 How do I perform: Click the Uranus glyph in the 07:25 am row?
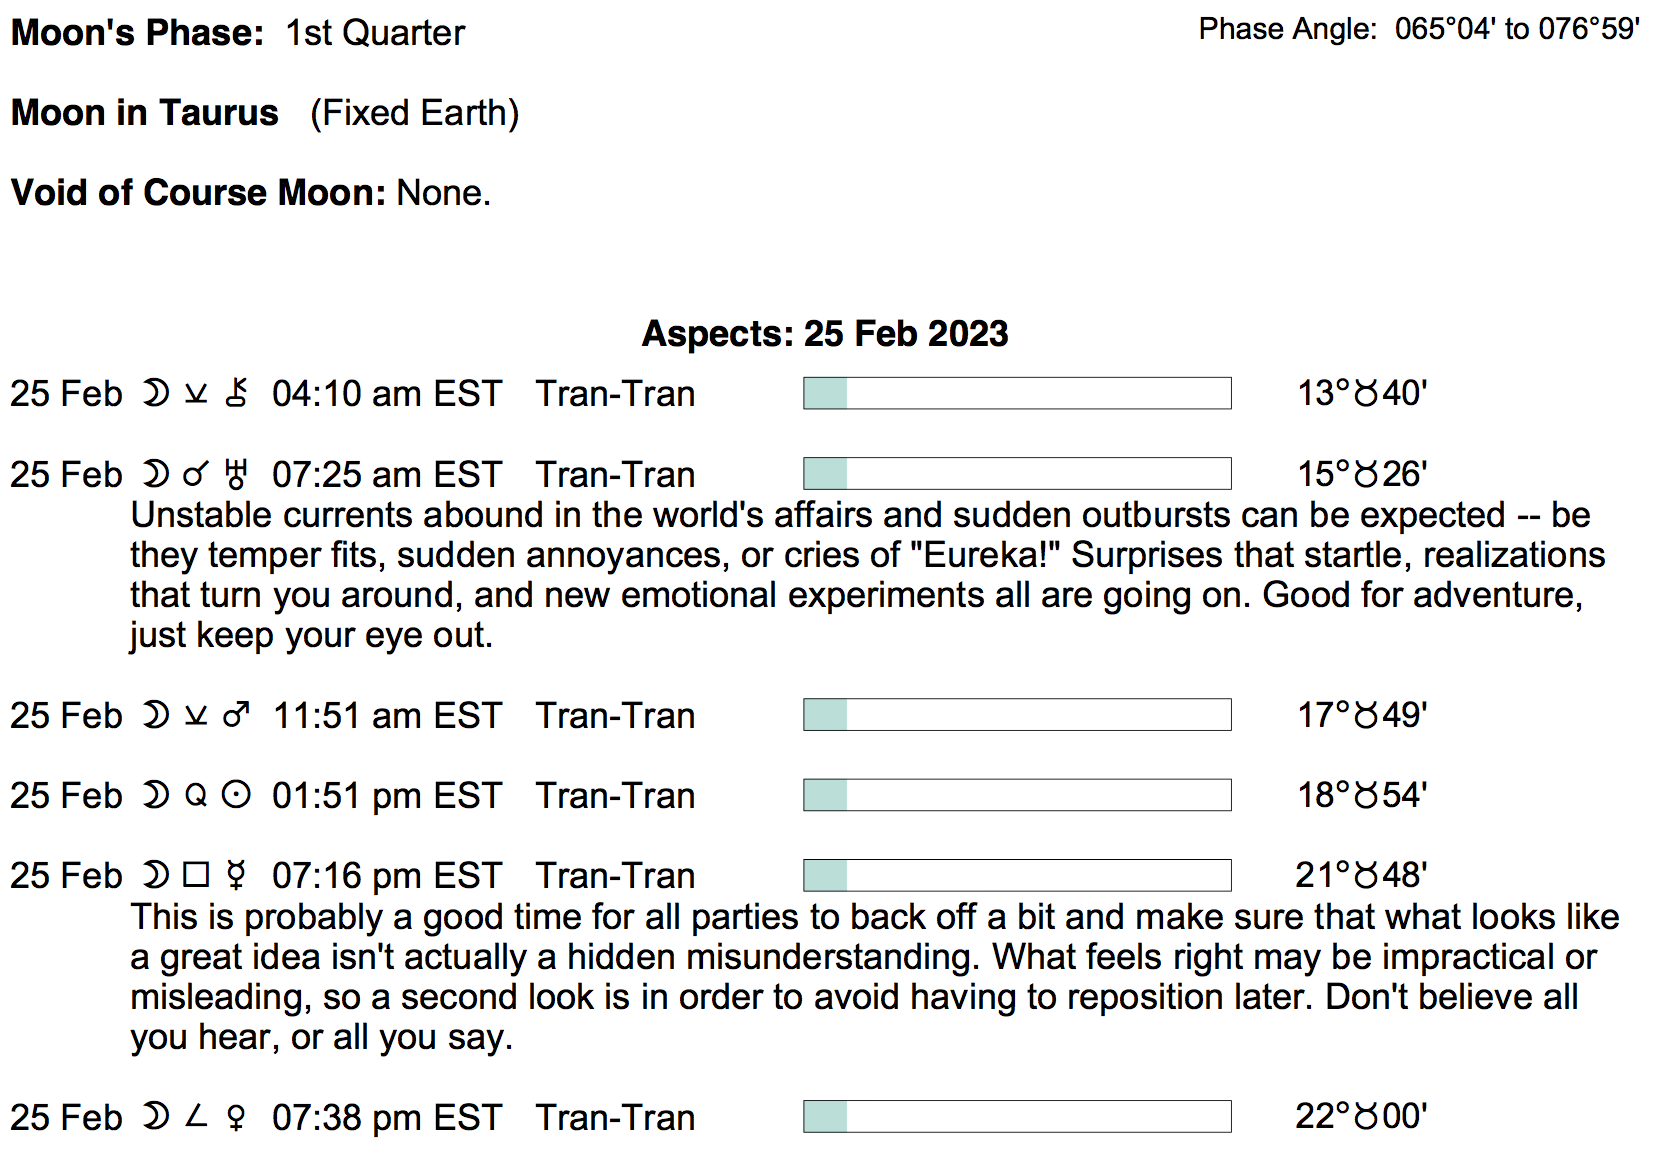point(236,474)
